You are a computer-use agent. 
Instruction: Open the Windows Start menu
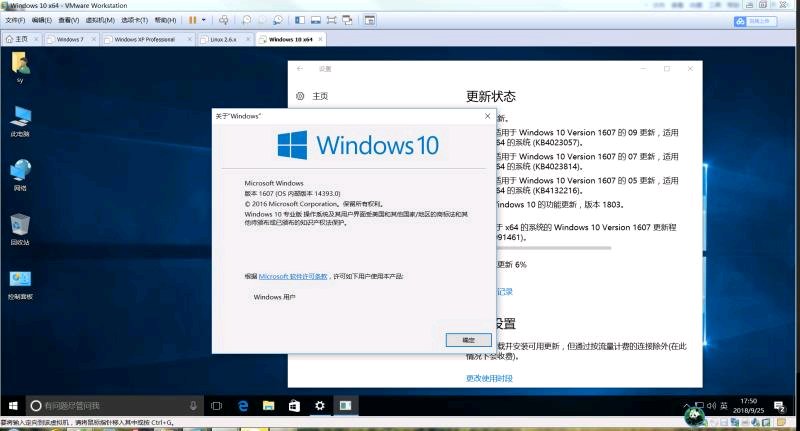pyautogui.click(x=13, y=406)
